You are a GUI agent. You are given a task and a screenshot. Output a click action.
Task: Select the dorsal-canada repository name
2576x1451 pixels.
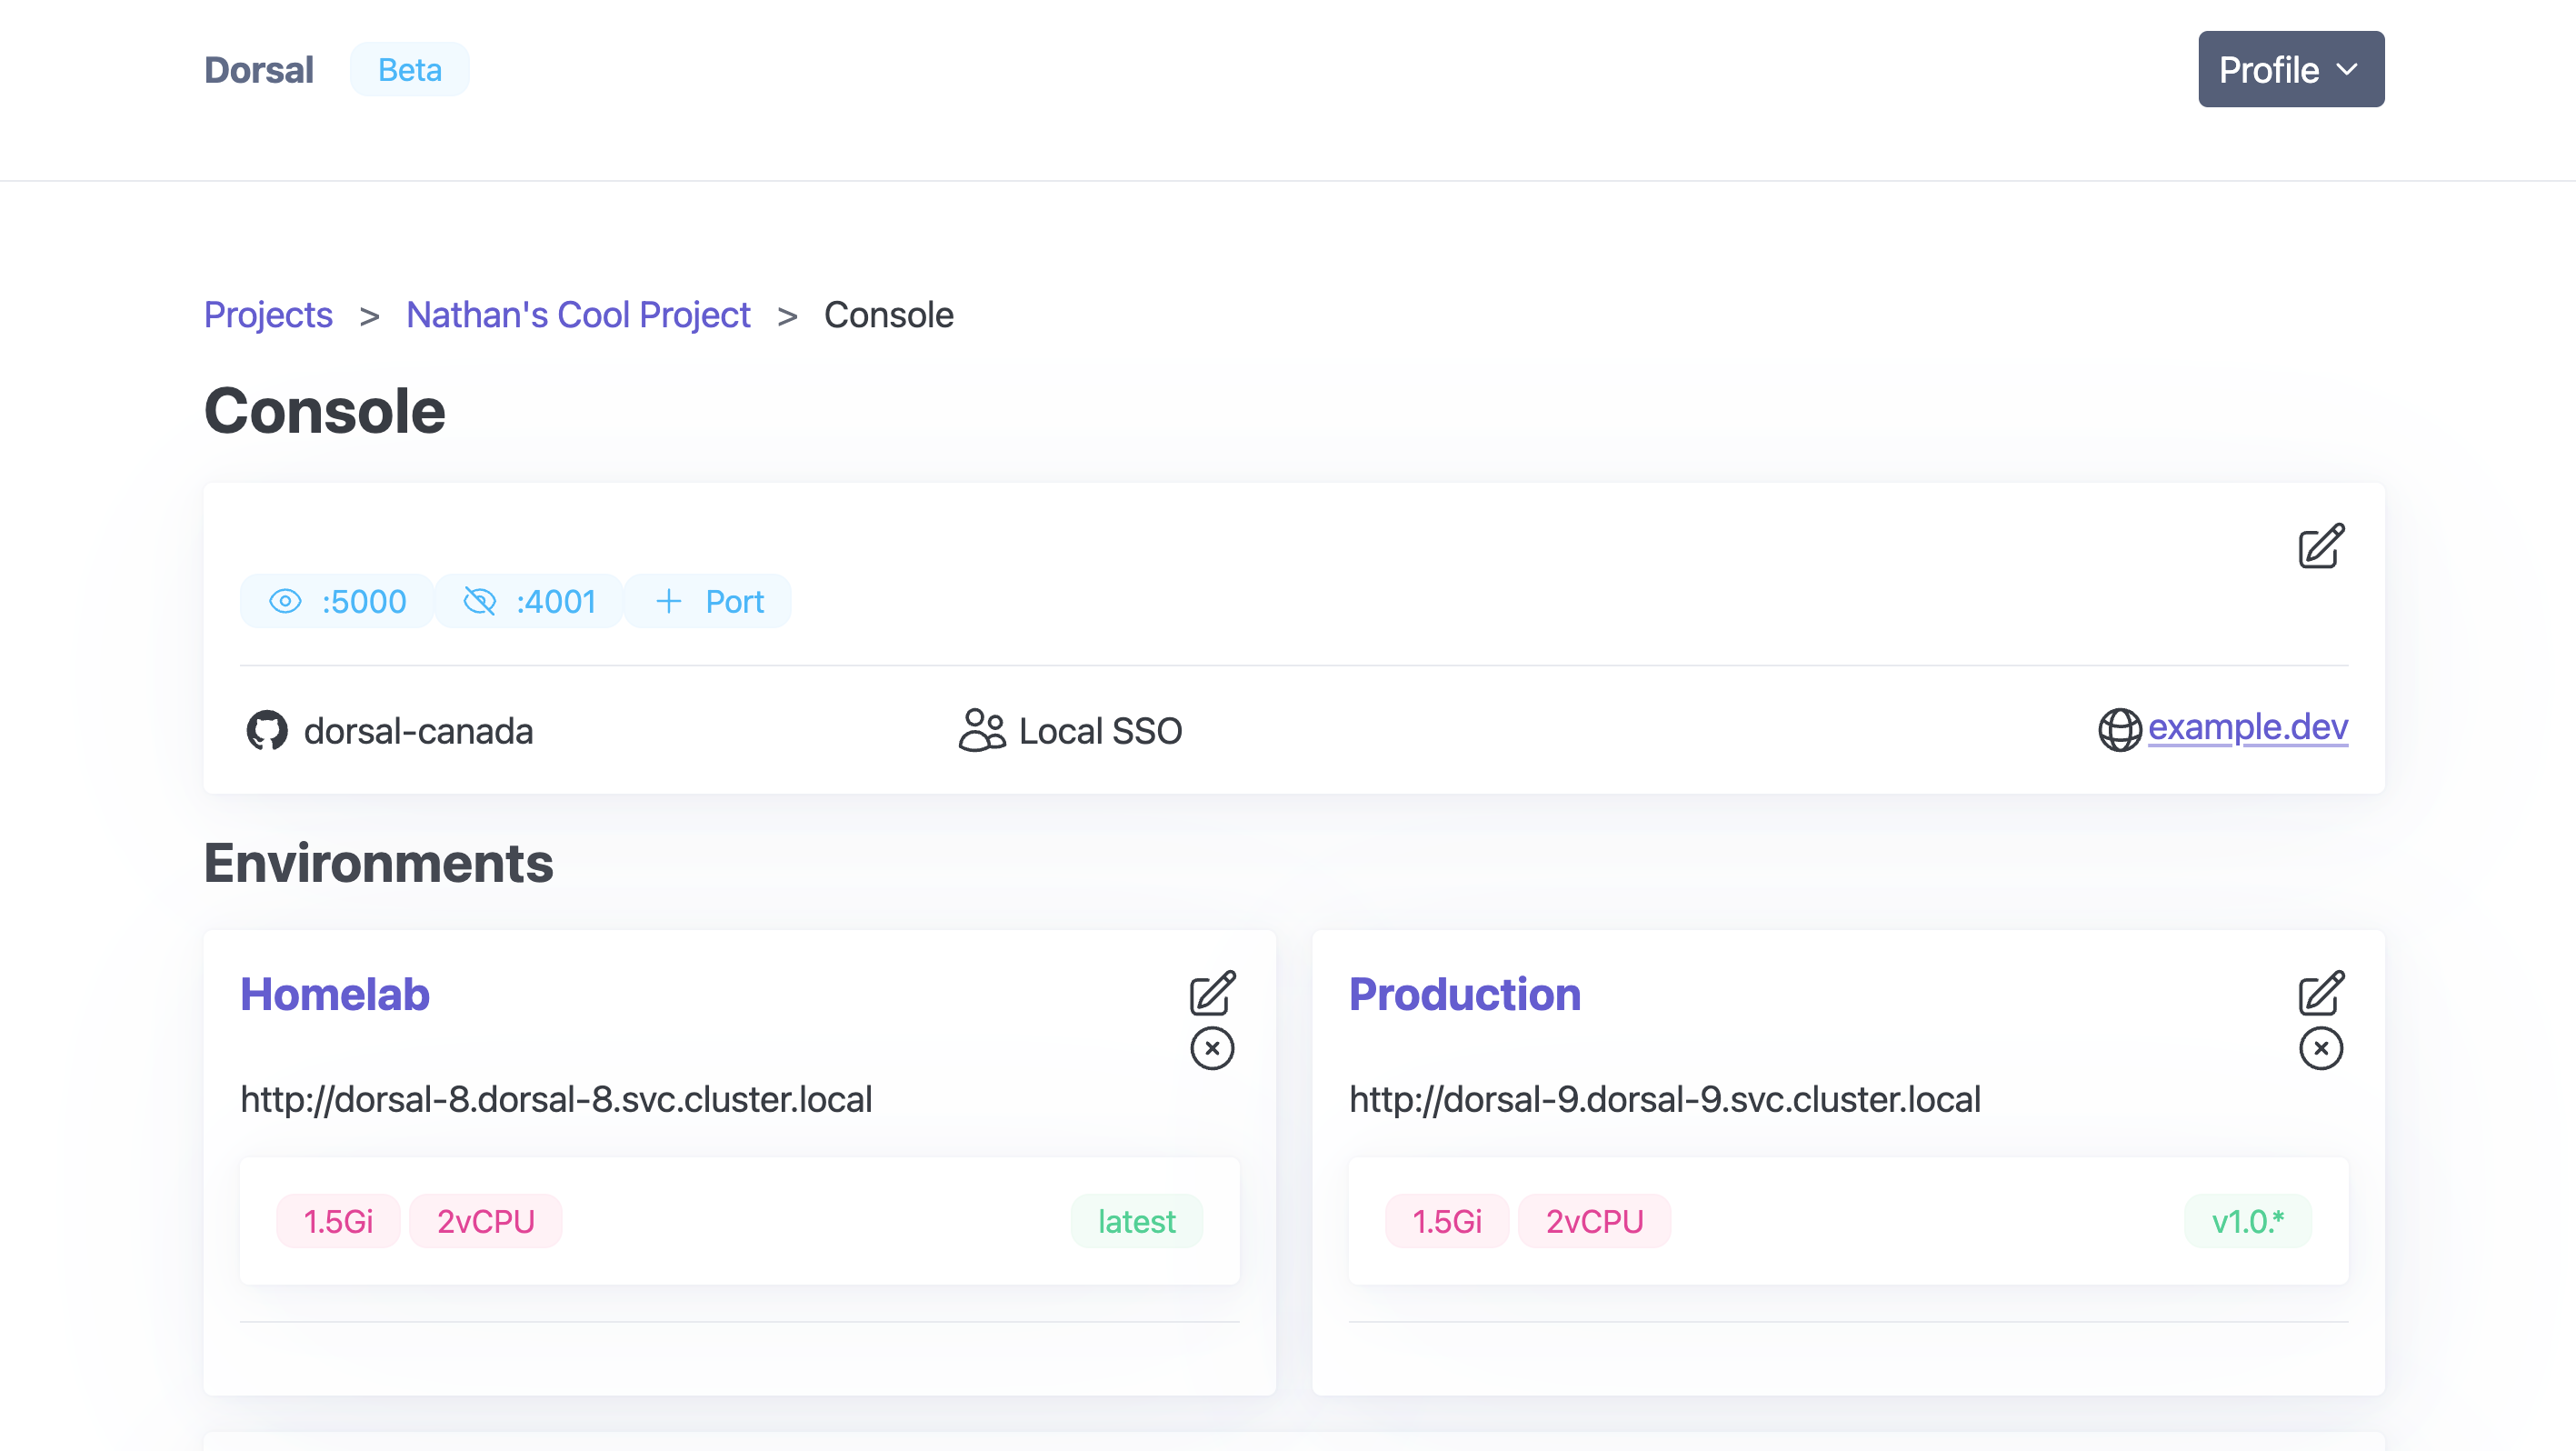pos(418,731)
